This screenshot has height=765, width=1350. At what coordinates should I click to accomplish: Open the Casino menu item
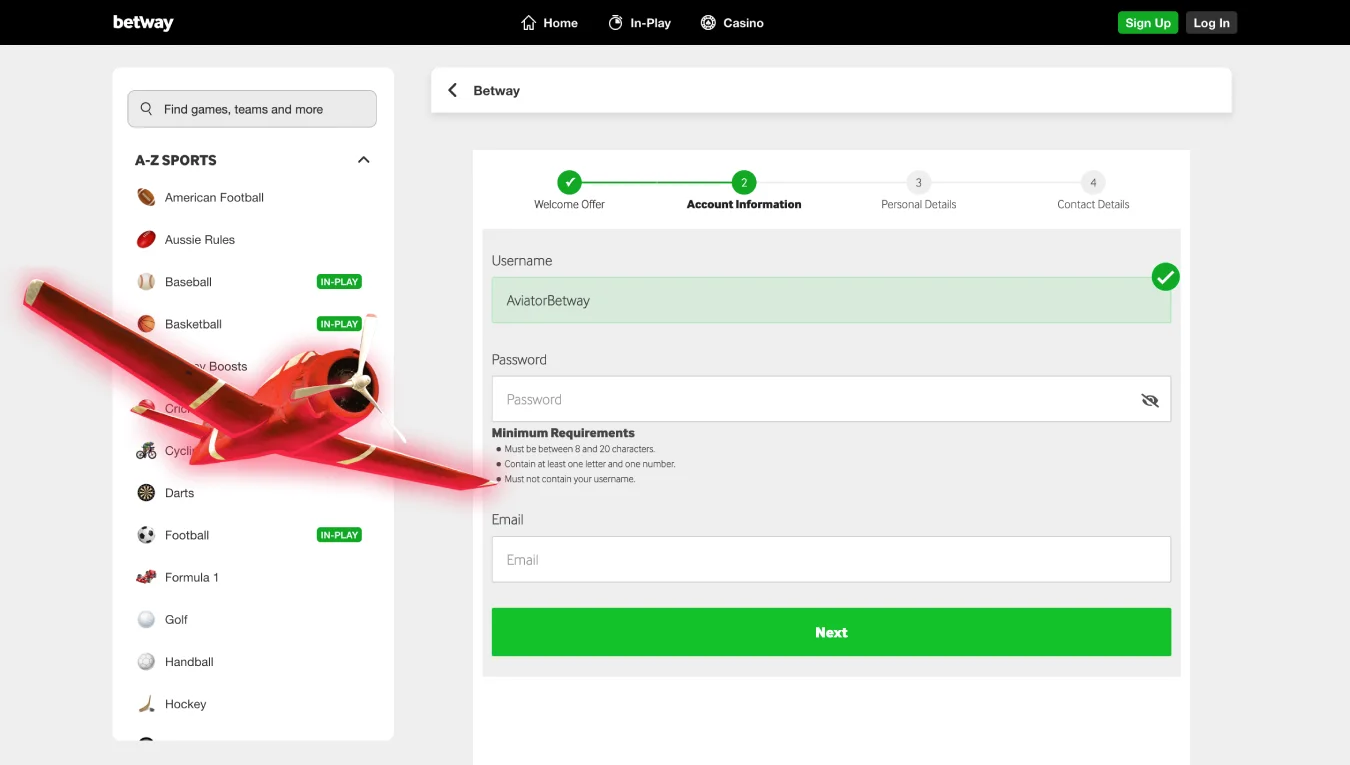coord(732,23)
